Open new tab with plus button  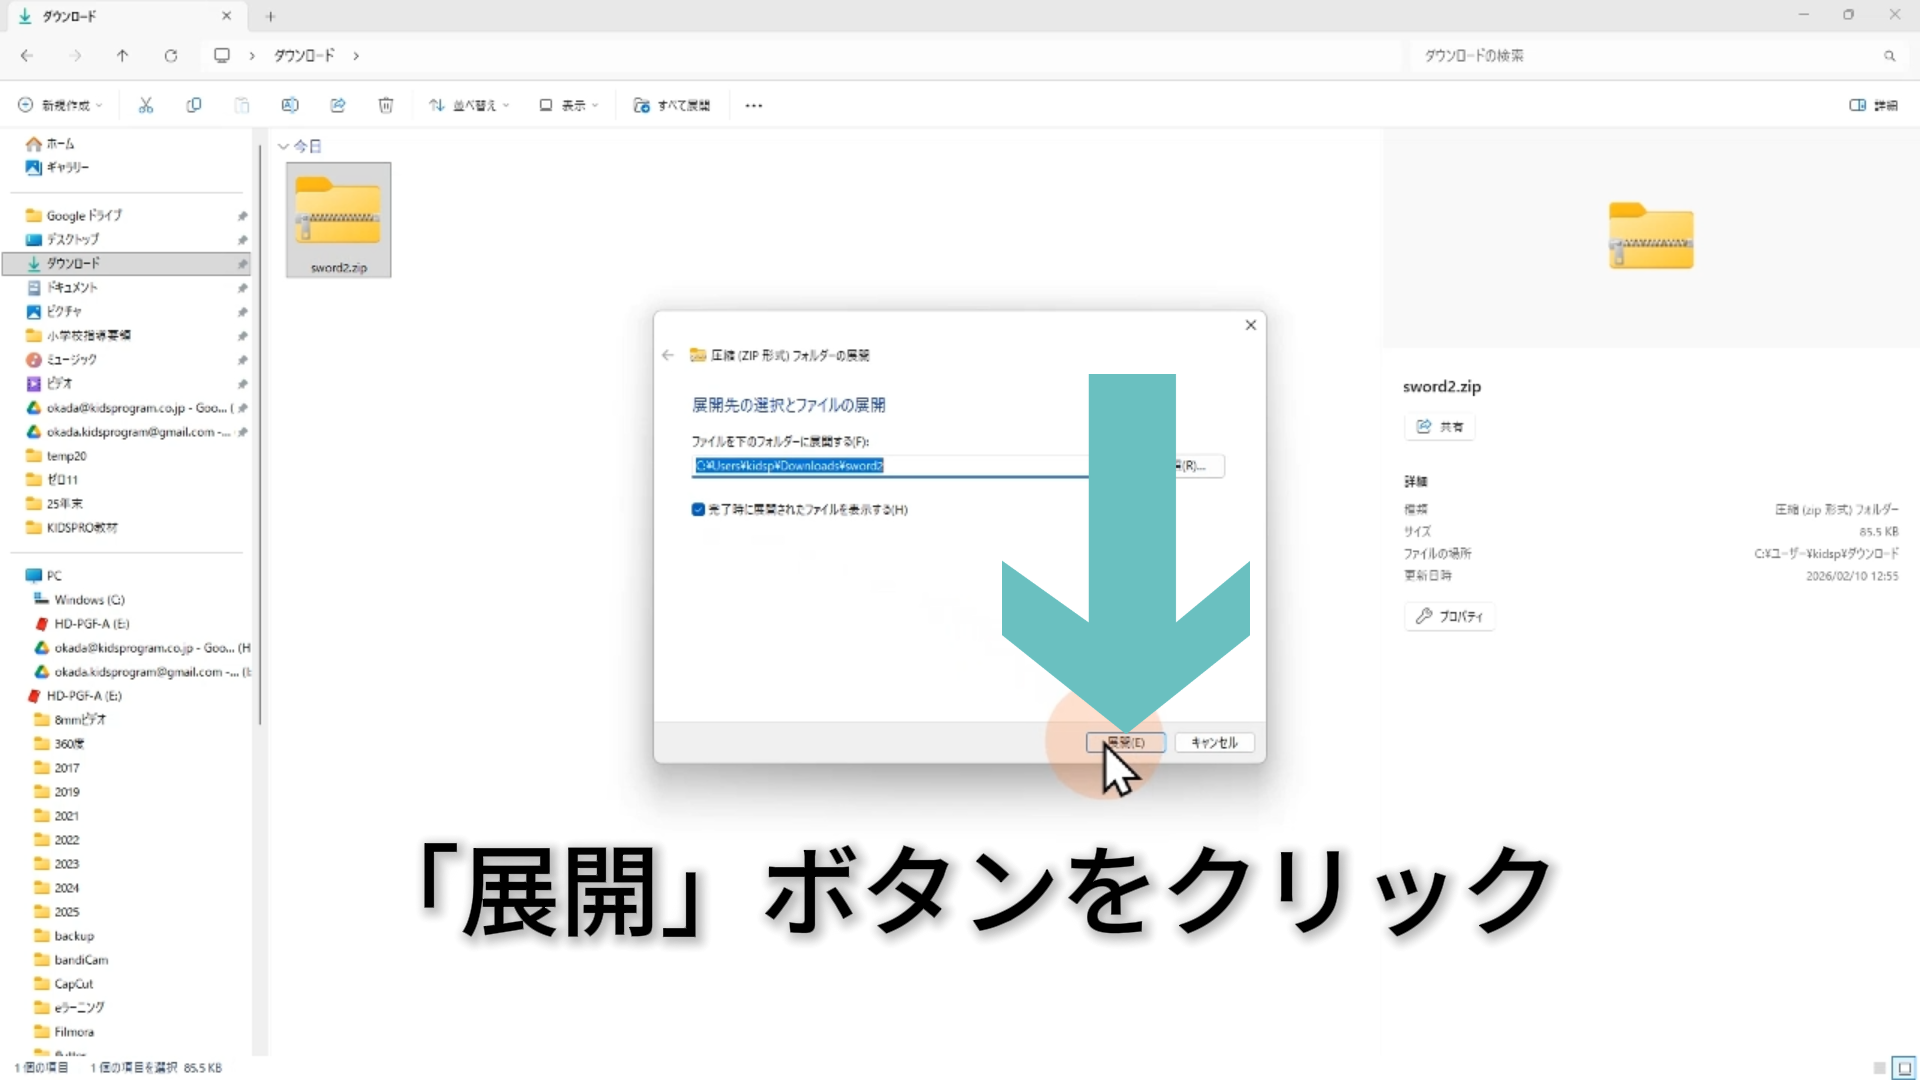coord(270,16)
